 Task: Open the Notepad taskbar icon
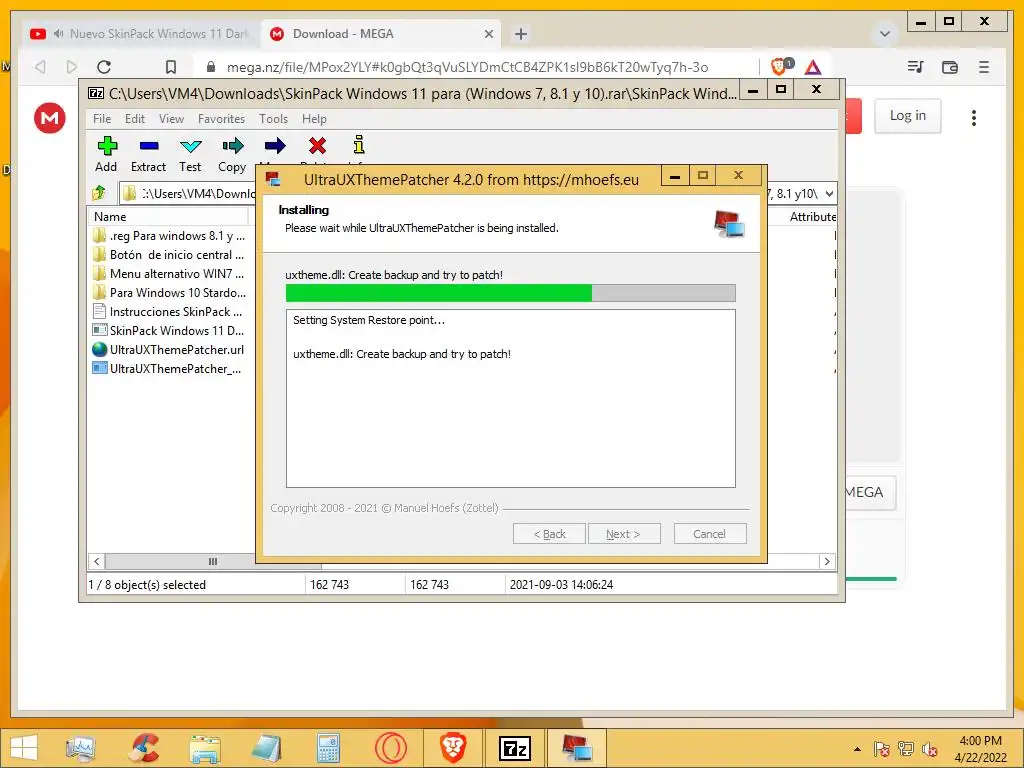coord(266,748)
